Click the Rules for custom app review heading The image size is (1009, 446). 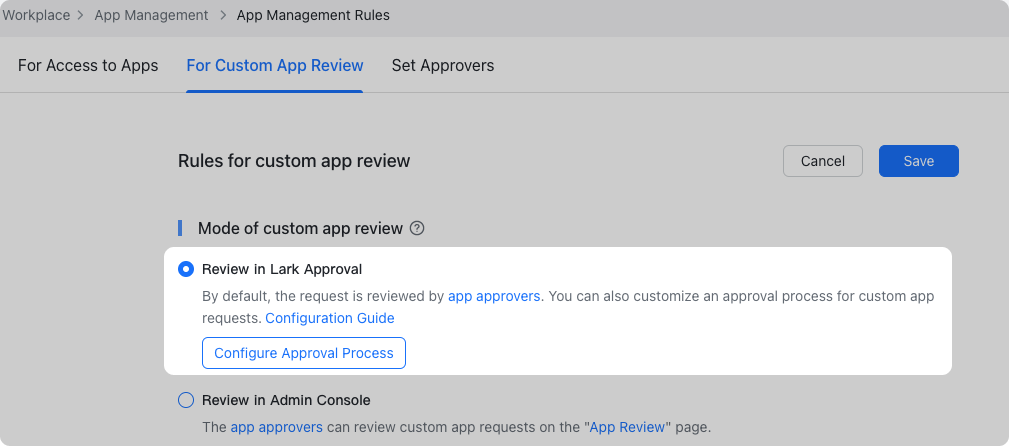[x=294, y=161]
